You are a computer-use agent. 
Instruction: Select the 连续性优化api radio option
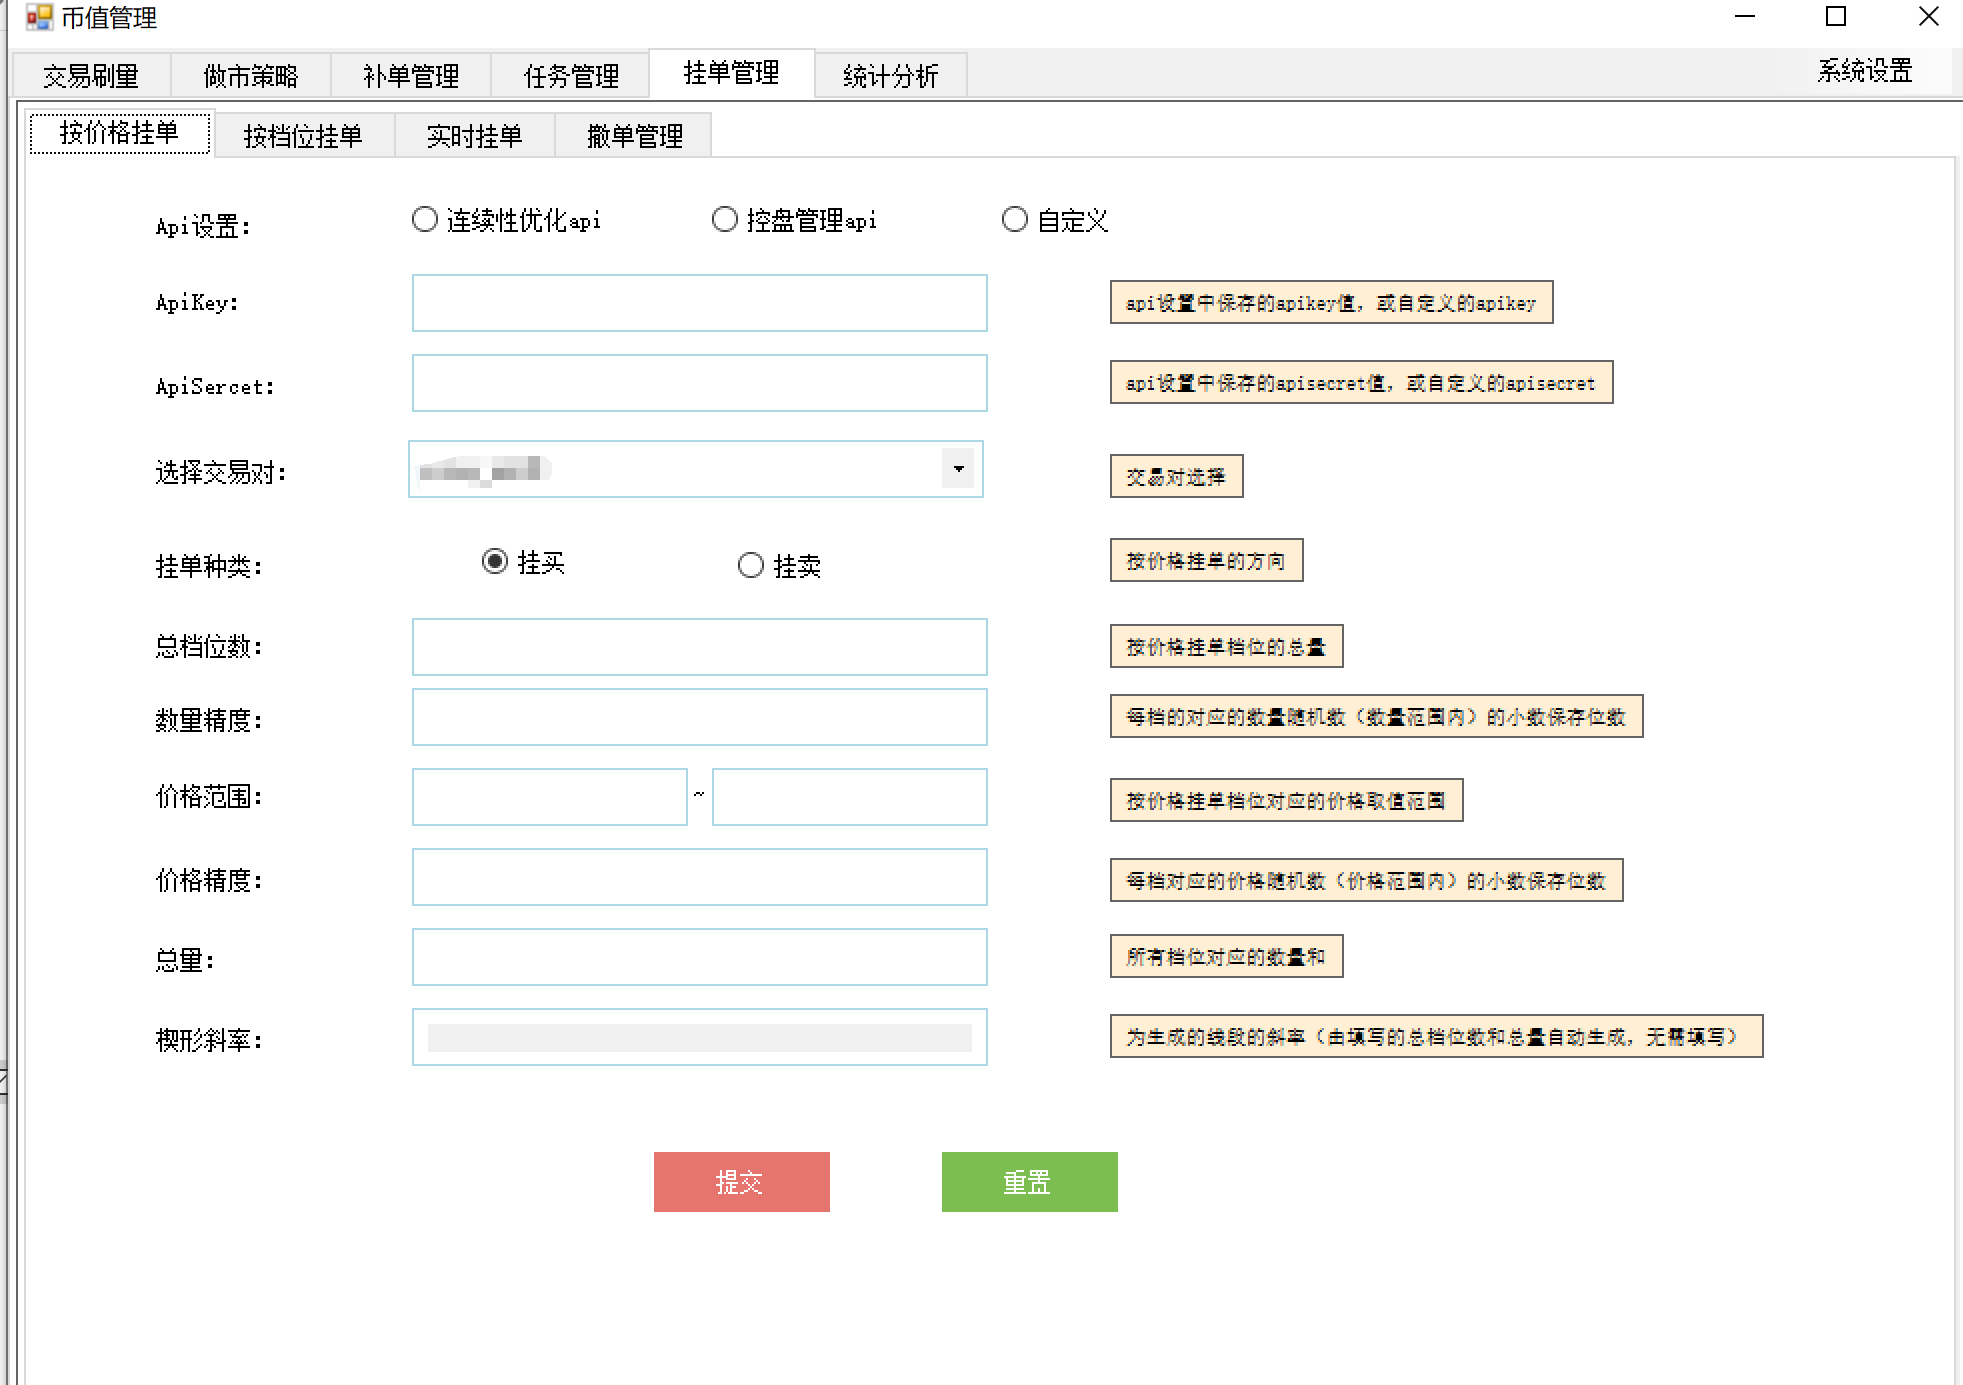(425, 220)
